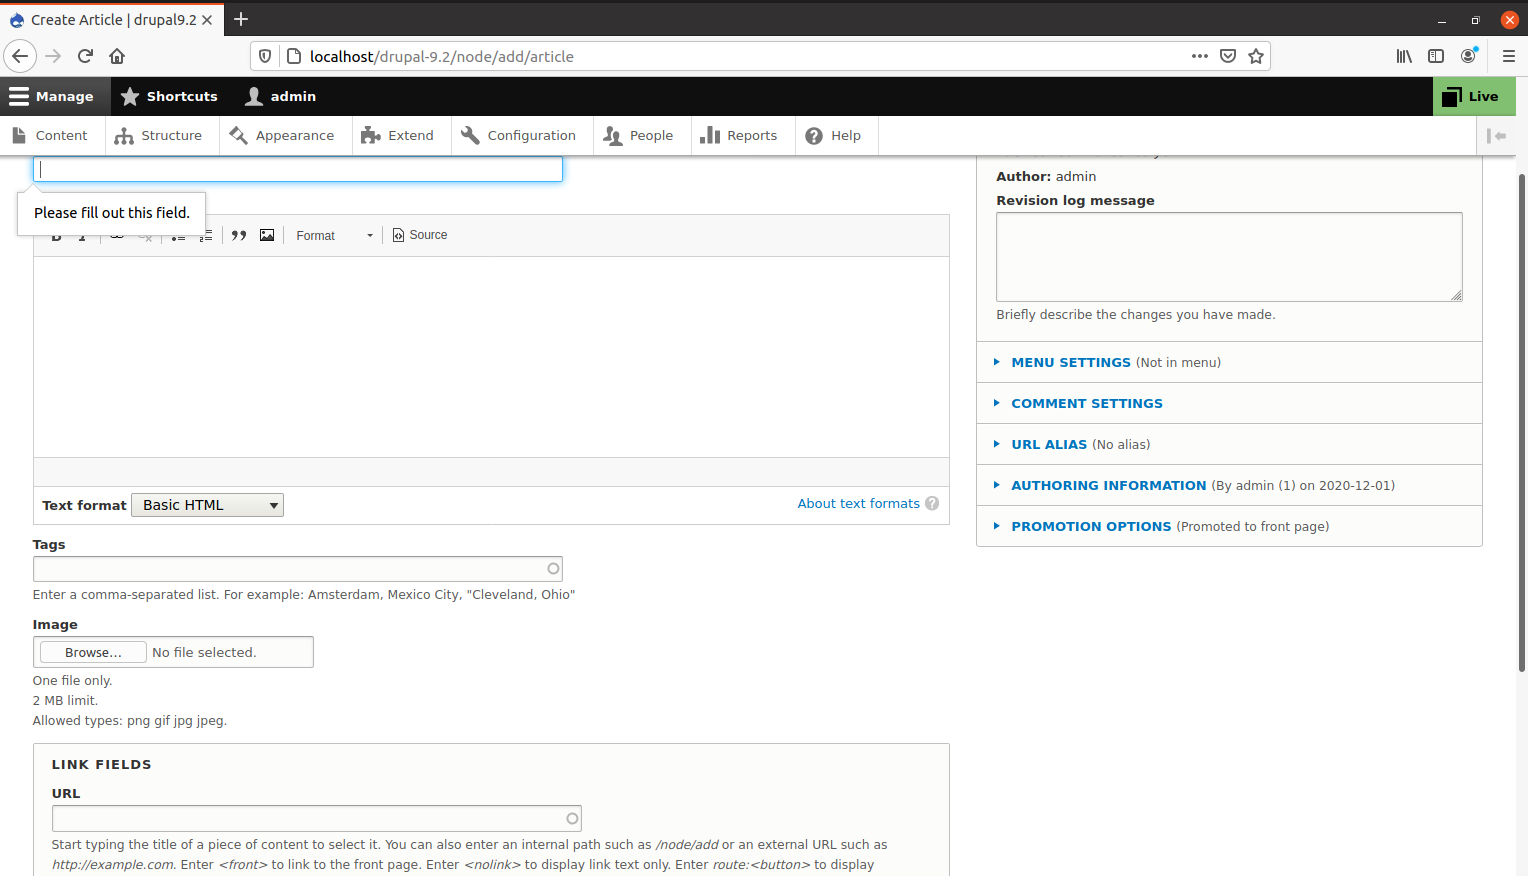Click the help icon beside About text formats

(x=932, y=503)
